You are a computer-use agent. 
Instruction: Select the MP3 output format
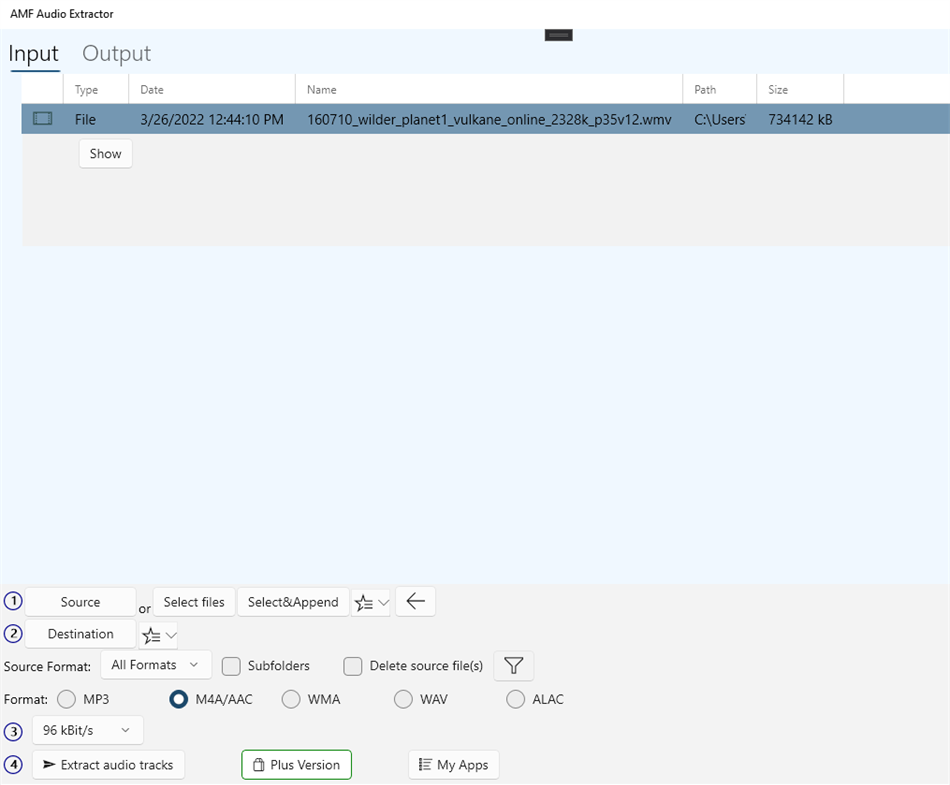(66, 699)
